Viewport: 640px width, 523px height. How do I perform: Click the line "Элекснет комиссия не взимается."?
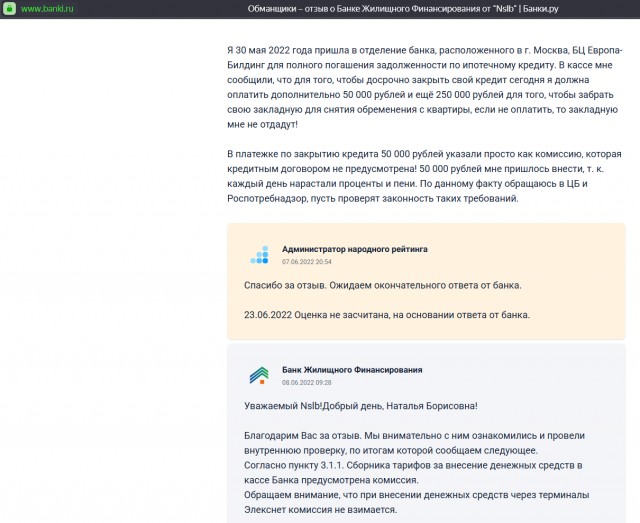click(320, 510)
